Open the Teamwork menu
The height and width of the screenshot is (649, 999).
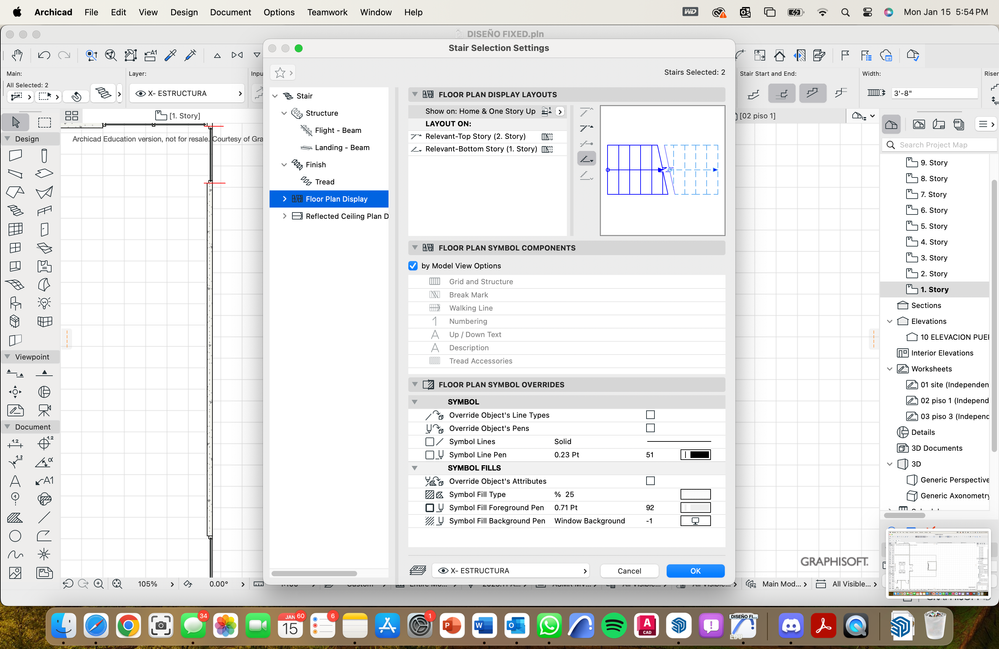click(x=328, y=12)
